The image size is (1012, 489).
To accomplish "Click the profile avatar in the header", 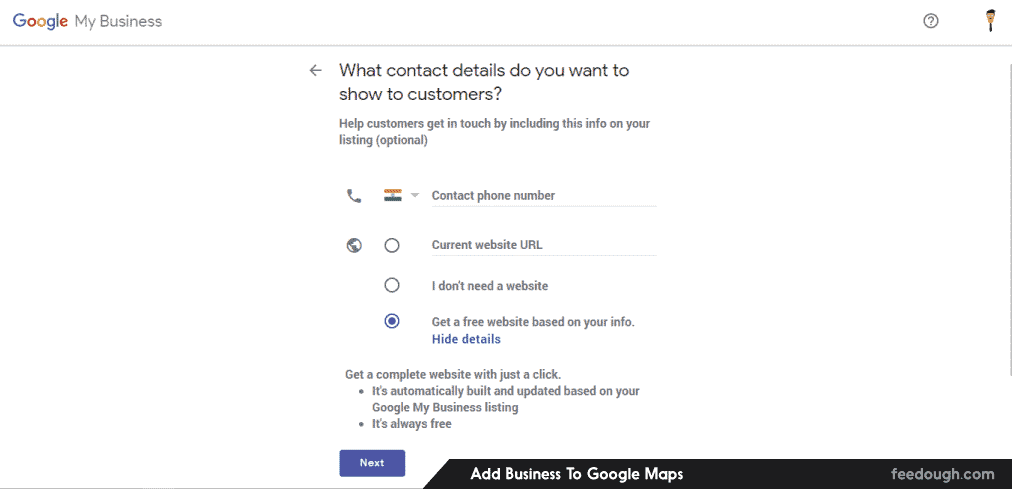I will coord(990,21).
